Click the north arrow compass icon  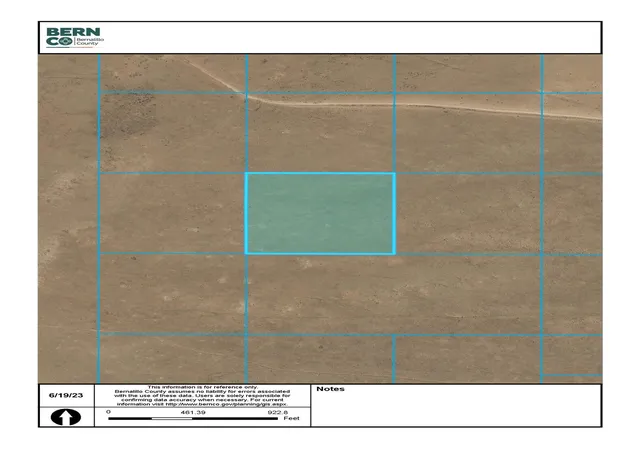66,417
